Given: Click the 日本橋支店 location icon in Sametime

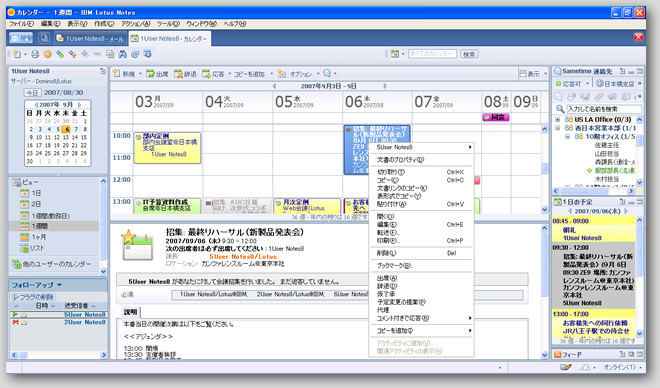Looking at the screenshot, I should click(x=599, y=83).
